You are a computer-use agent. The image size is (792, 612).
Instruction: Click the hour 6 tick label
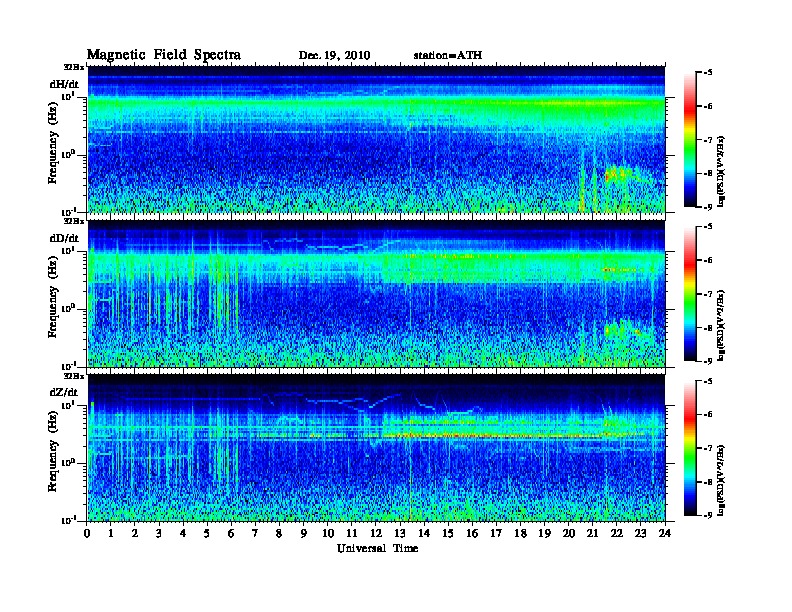(231, 533)
